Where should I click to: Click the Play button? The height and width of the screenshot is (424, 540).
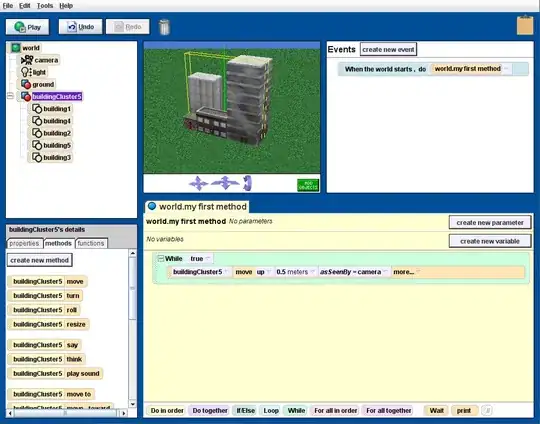[28, 27]
